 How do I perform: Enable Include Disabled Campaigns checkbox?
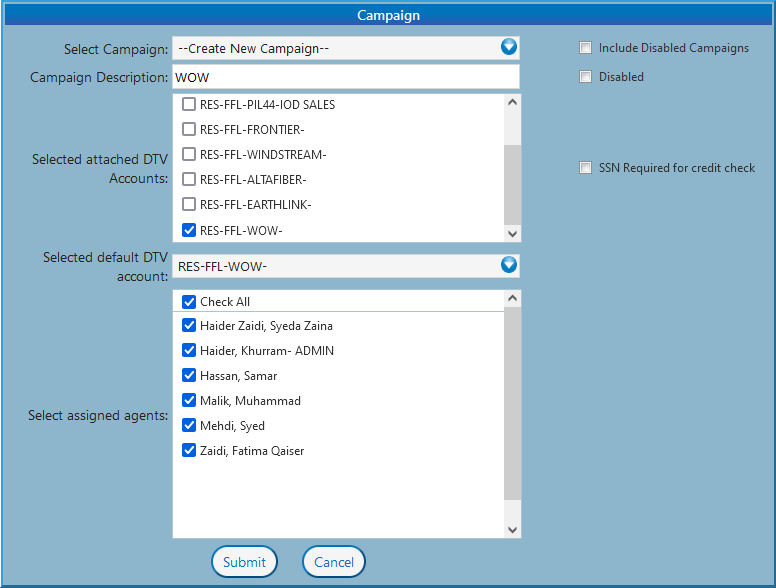586,48
